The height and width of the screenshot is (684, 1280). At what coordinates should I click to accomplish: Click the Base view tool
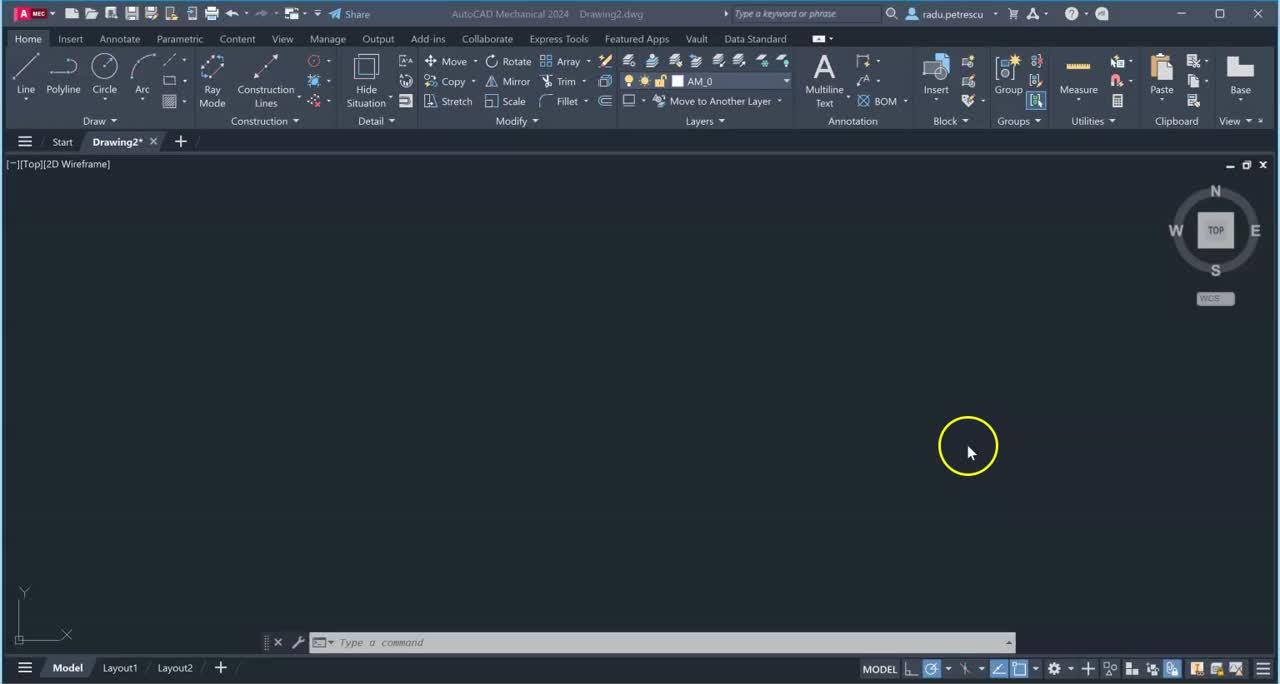[x=1240, y=74]
